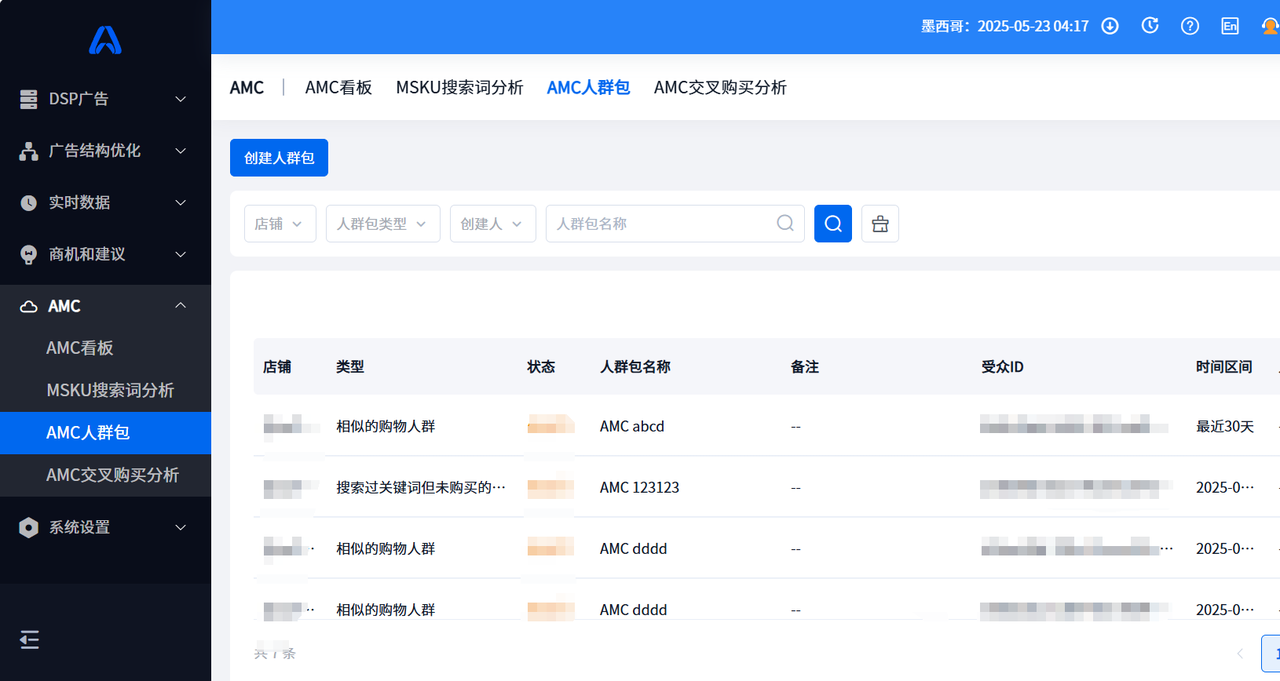Click the 系统设置 hexagon icon

(29, 528)
